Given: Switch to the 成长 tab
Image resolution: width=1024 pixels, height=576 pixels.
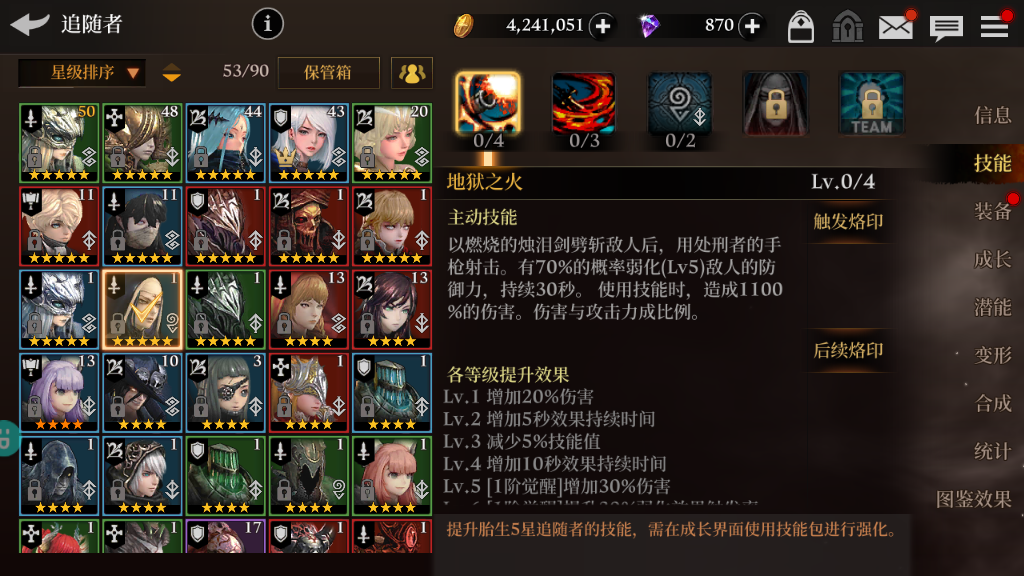Looking at the screenshot, I should coord(993,259).
